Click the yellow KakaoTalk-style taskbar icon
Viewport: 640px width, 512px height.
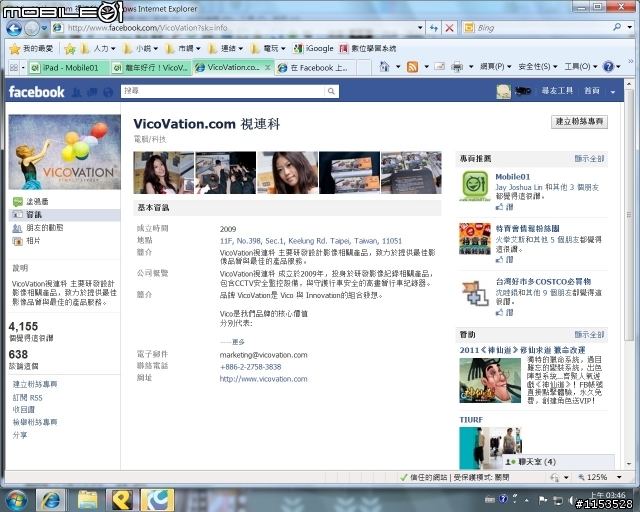122,500
